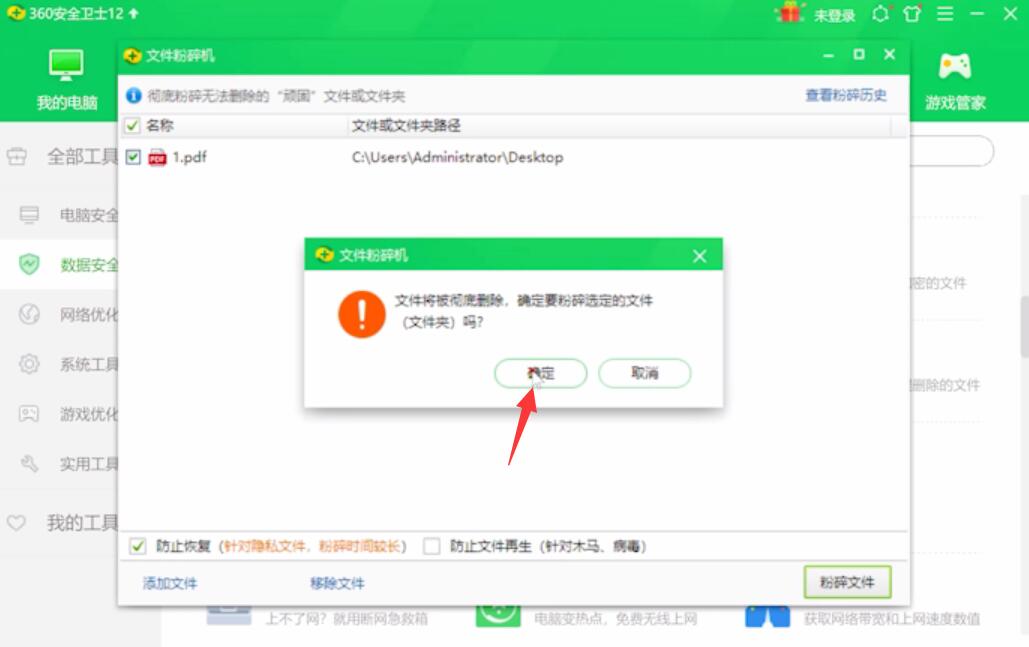Toggle the select-all 名称 header checkbox
Image resolution: width=1029 pixels, height=647 pixels.
click(x=133, y=125)
